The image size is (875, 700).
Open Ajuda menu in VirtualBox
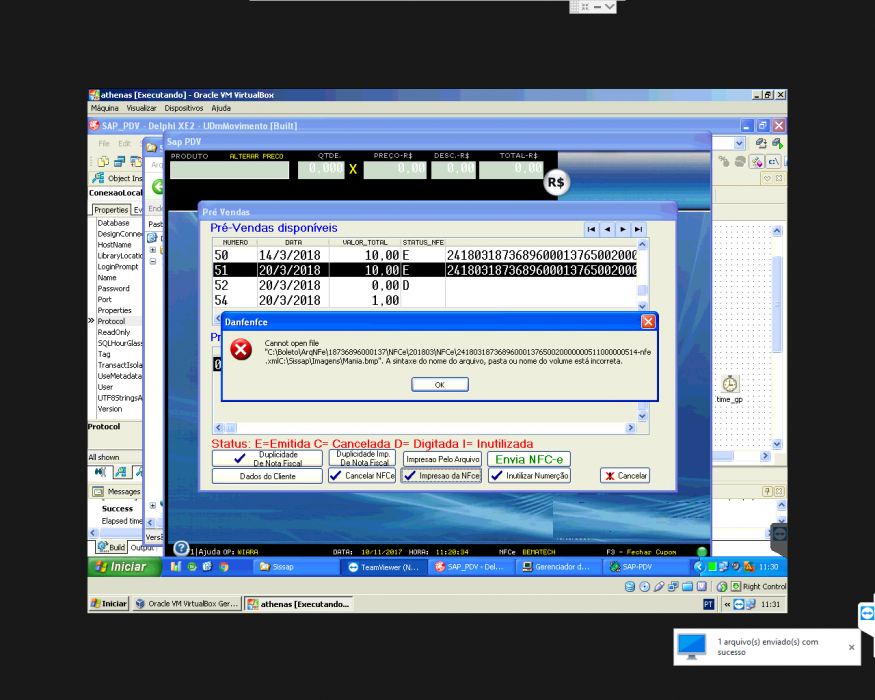pyautogui.click(x=221, y=108)
